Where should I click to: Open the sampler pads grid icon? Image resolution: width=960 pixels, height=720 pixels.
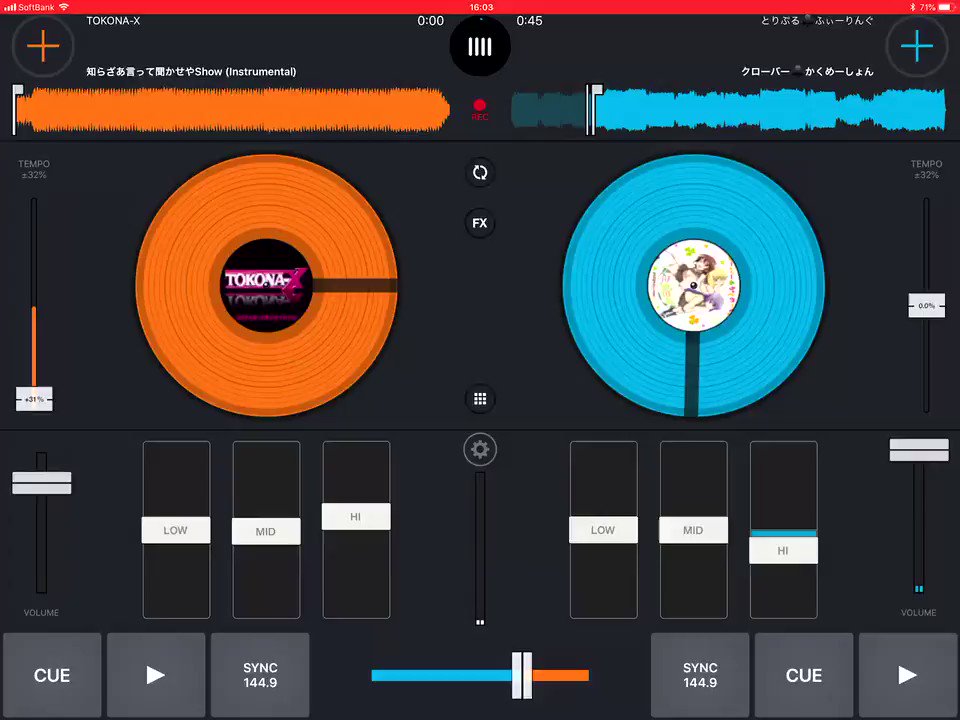point(480,399)
